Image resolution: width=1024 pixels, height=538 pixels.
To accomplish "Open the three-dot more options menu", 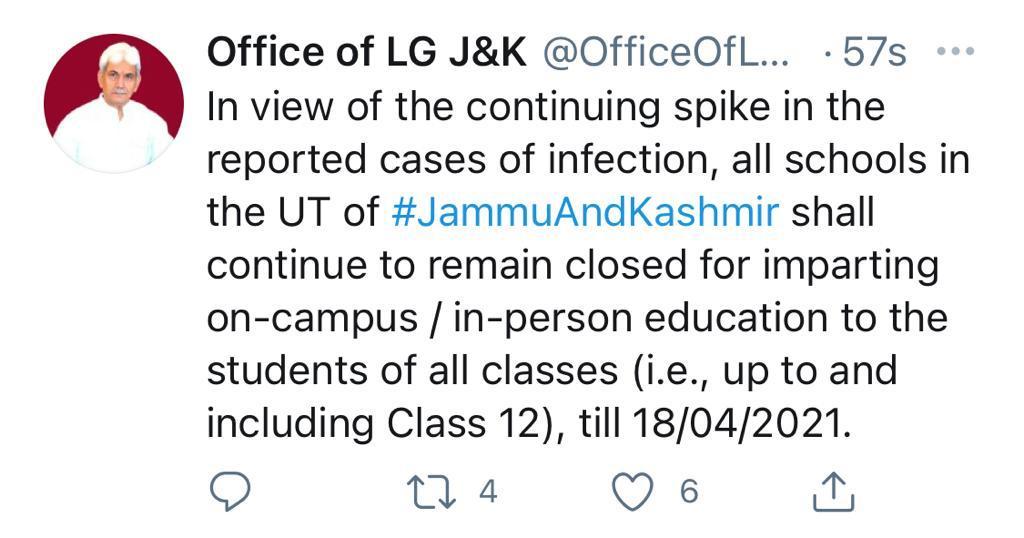I will [x=955, y=50].
